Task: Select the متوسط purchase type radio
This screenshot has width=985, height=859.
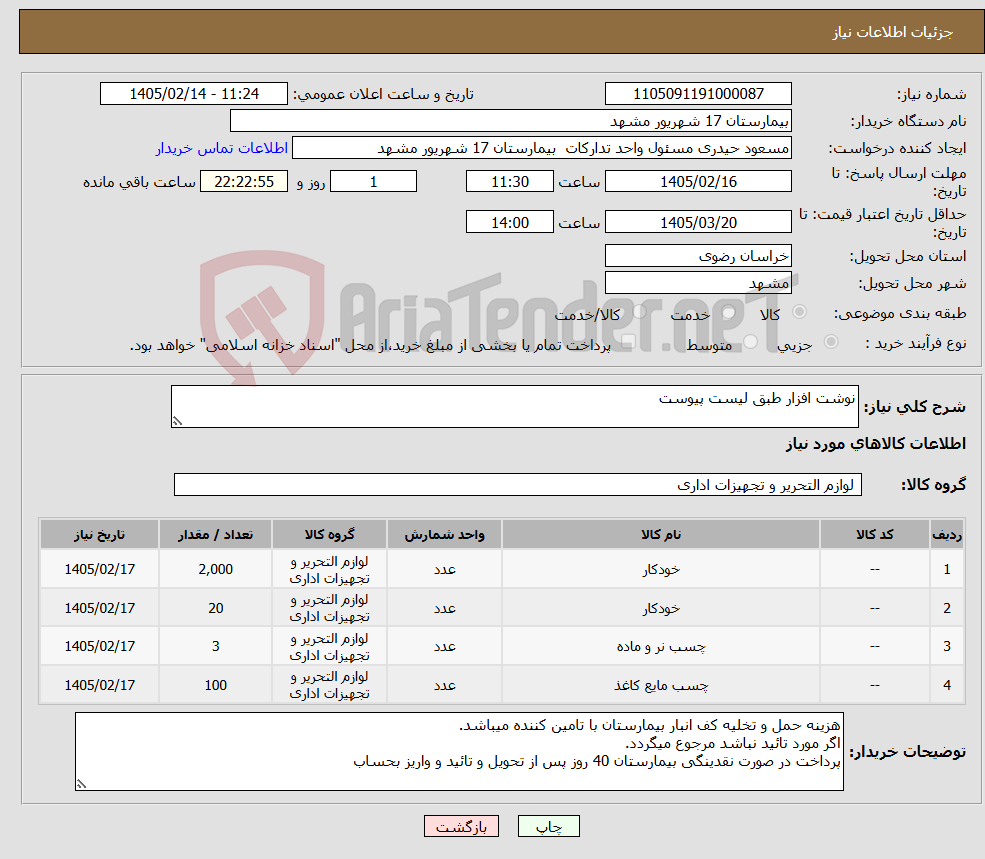Action: (x=751, y=342)
